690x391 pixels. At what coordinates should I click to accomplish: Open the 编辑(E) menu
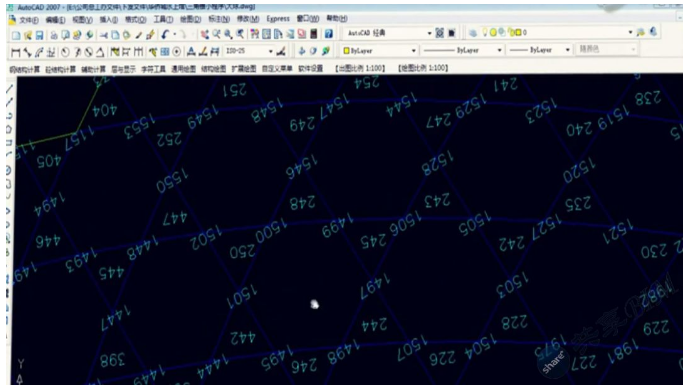(55, 20)
